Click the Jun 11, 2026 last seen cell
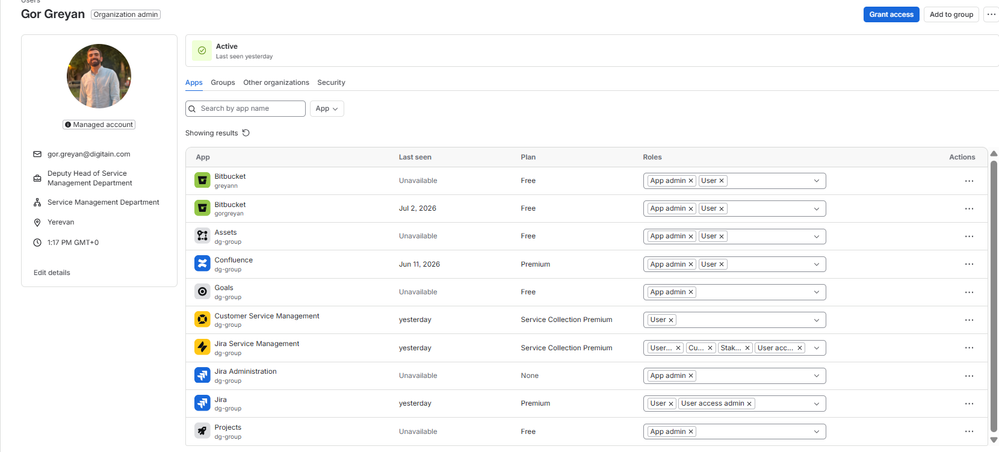Image resolution: width=999 pixels, height=452 pixels. (x=419, y=264)
